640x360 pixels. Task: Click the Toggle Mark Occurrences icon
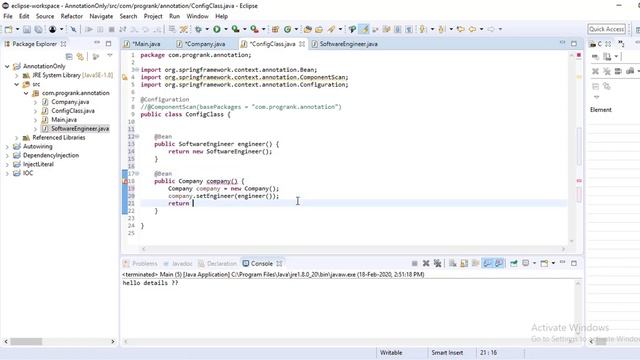pyautogui.click(x=364, y=29)
